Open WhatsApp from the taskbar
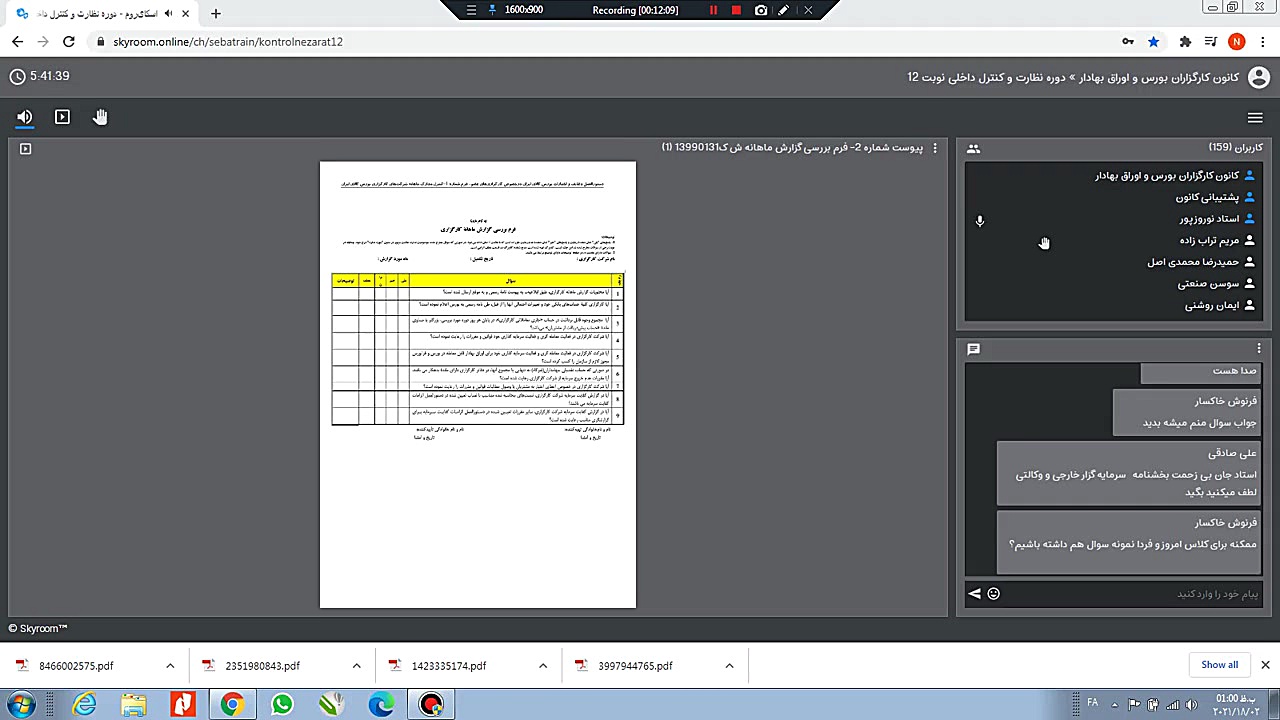Screen dimensions: 1280x720 282,705
